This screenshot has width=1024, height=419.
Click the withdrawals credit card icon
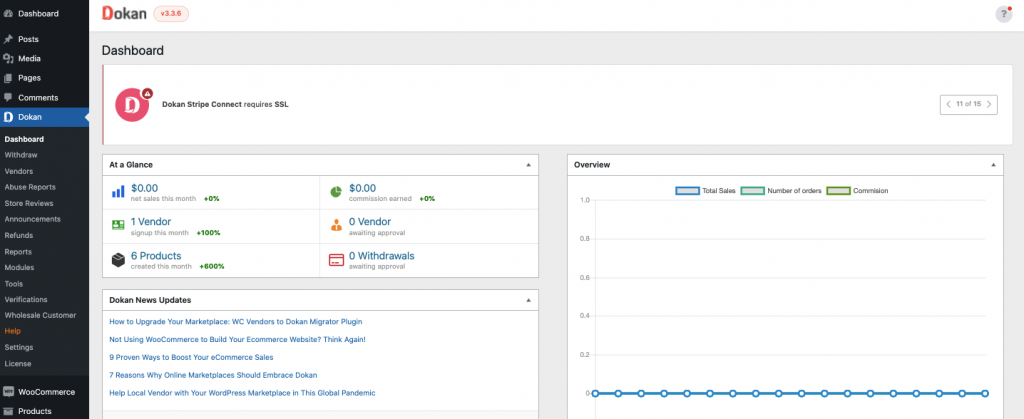(336, 260)
